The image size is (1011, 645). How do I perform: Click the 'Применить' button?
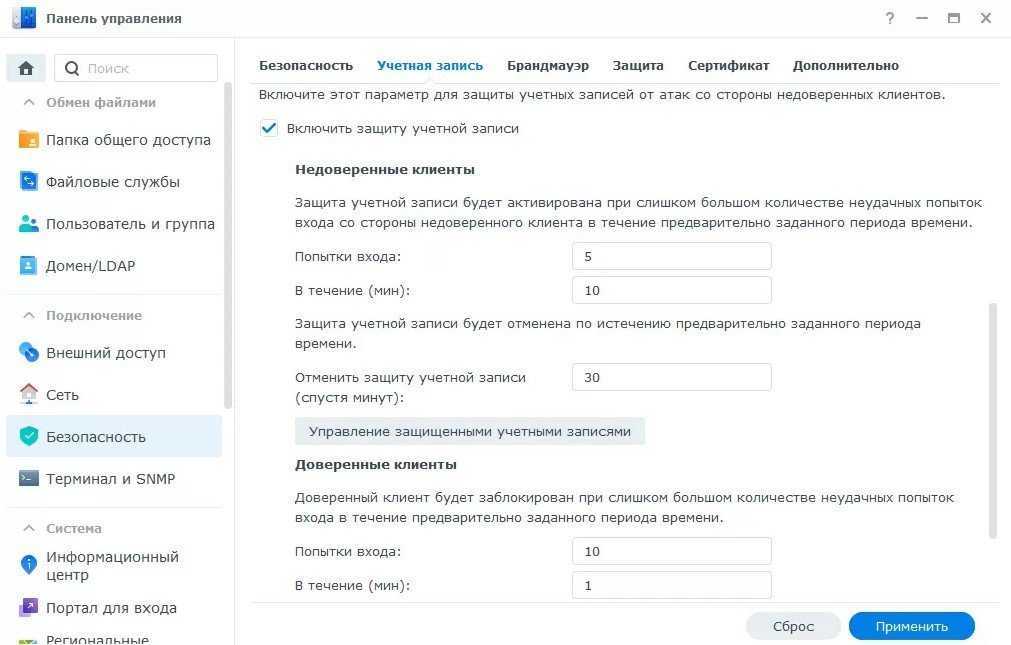tap(911, 626)
